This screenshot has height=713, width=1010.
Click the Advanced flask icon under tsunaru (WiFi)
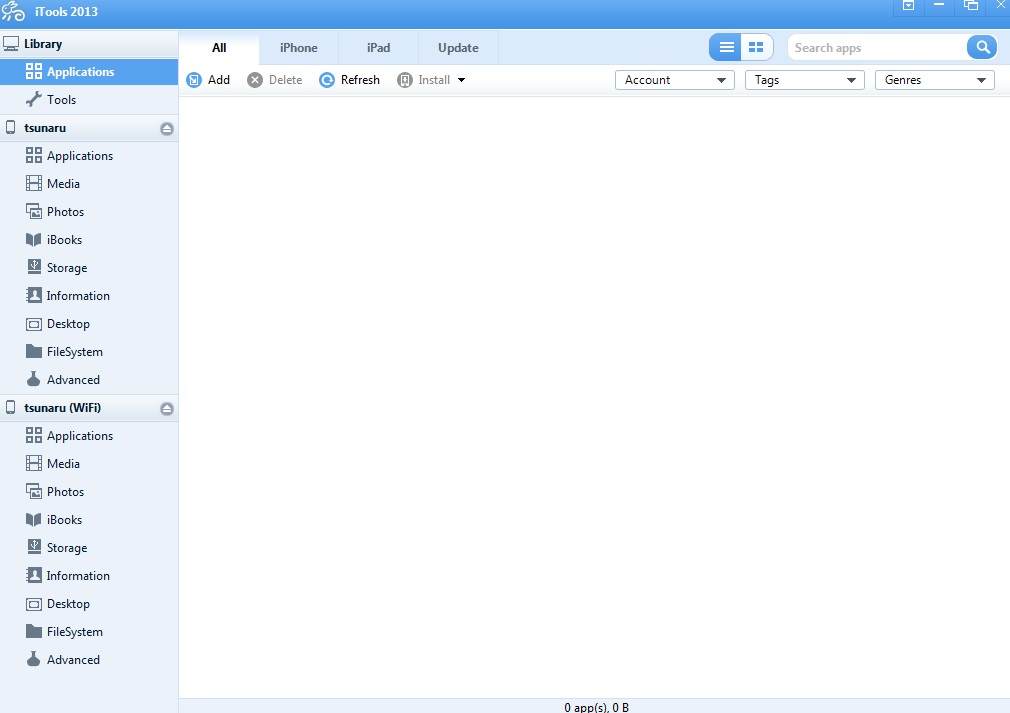33,659
